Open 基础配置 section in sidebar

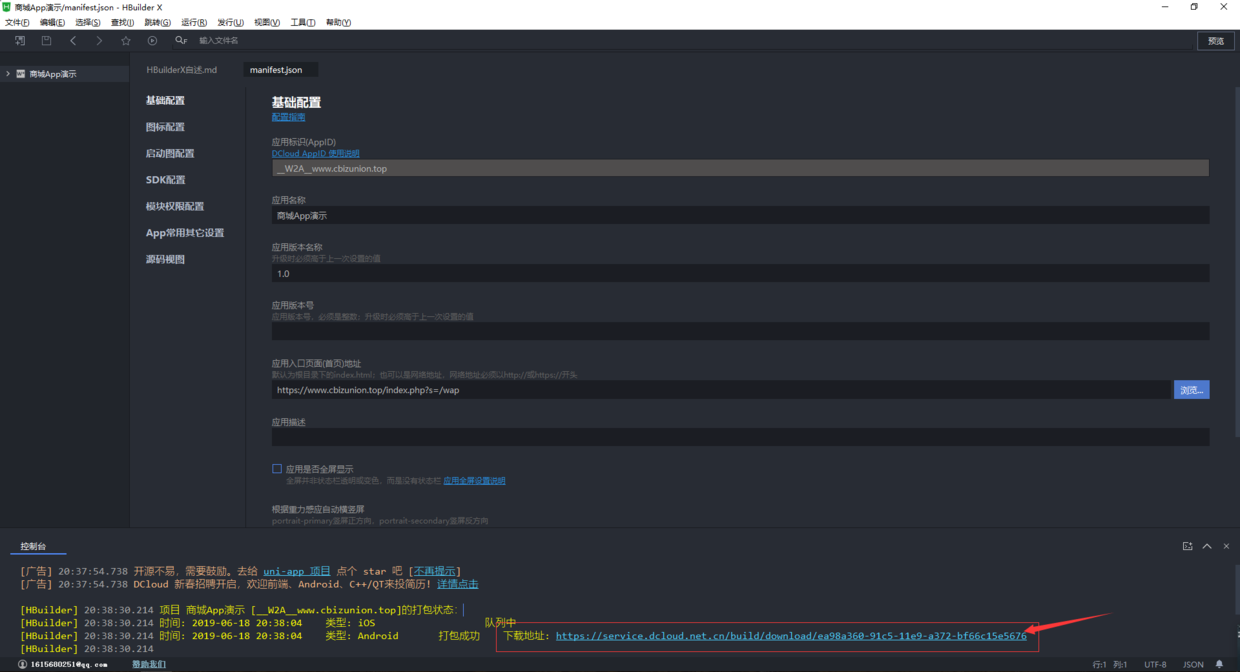tap(165, 101)
